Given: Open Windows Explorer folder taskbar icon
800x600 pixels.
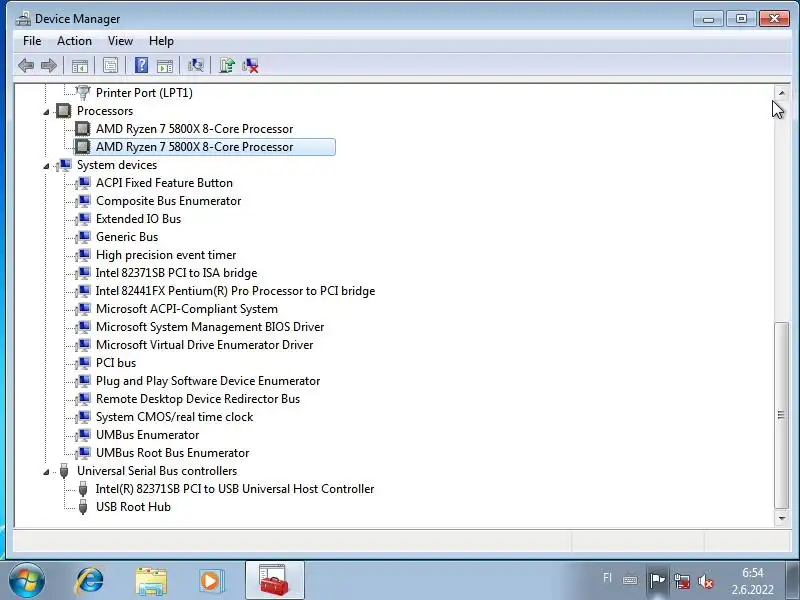Looking at the screenshot, I should click(x=151, y=581).
